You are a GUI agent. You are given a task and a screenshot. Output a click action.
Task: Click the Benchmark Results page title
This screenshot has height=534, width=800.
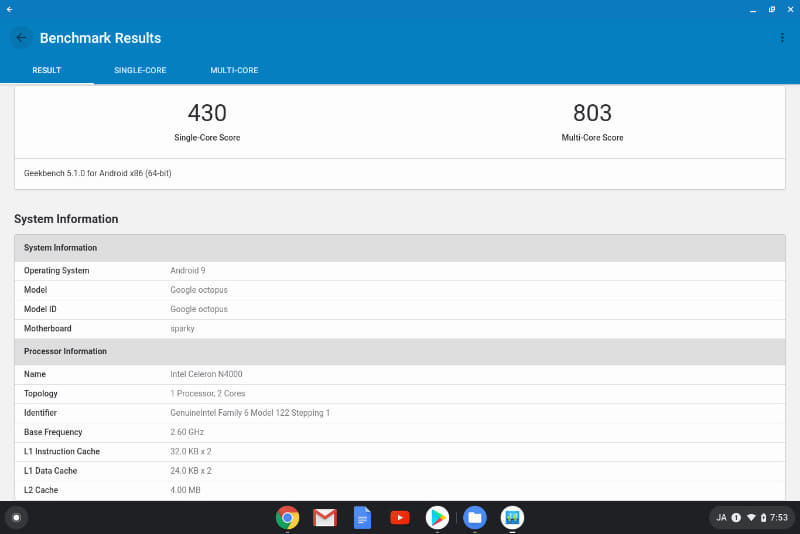[x=101, y=38]
